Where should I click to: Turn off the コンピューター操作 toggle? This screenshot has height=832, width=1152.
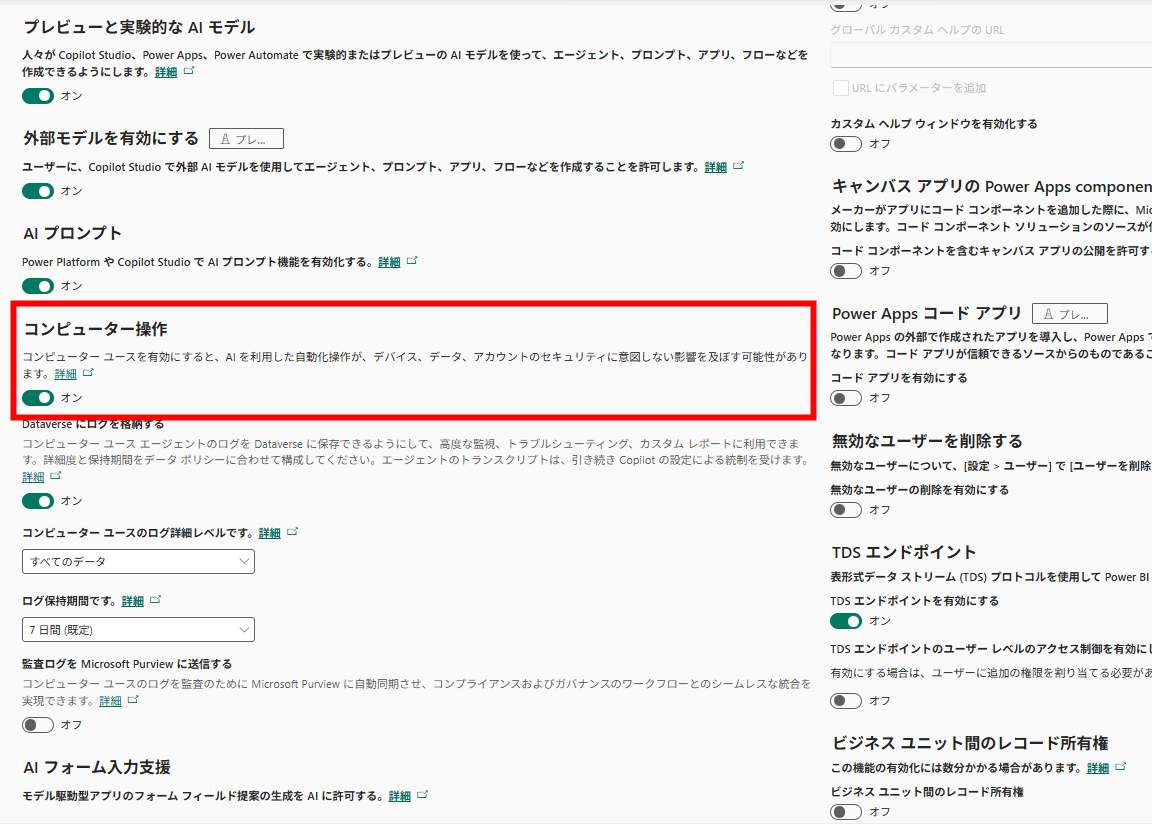click(x=37, y=398)
